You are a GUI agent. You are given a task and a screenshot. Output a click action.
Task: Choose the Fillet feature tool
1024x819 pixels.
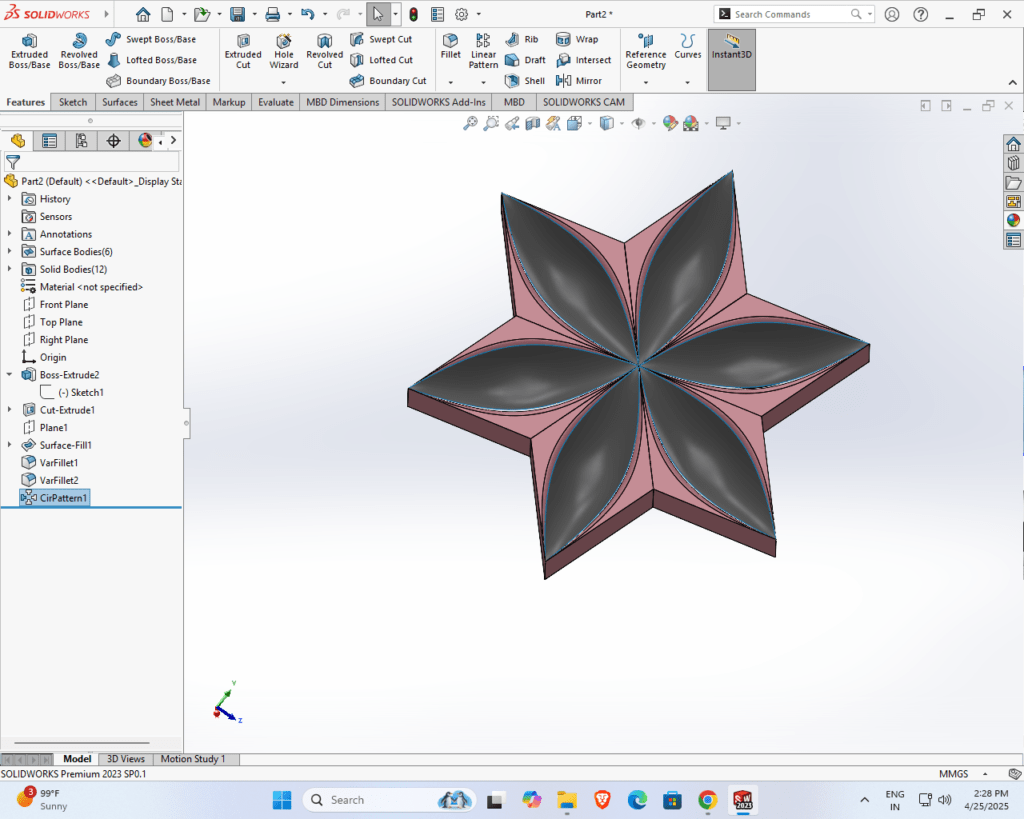[451, 46]
